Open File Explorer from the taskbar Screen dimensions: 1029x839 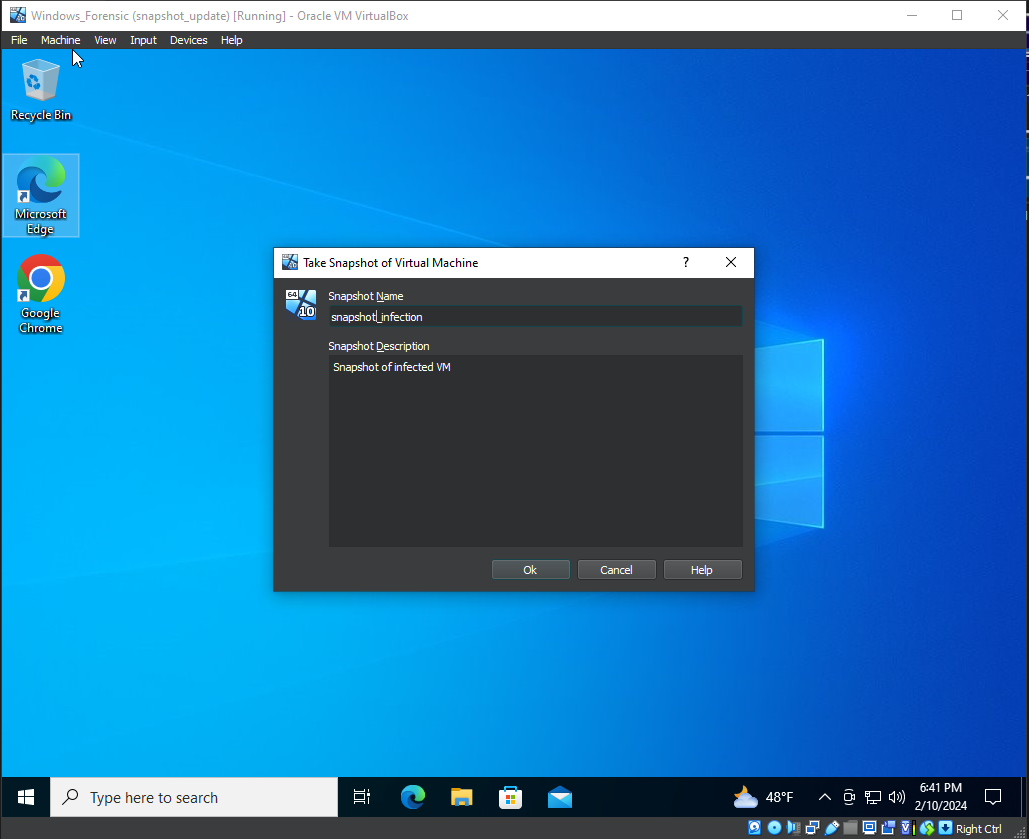point(461,797)
